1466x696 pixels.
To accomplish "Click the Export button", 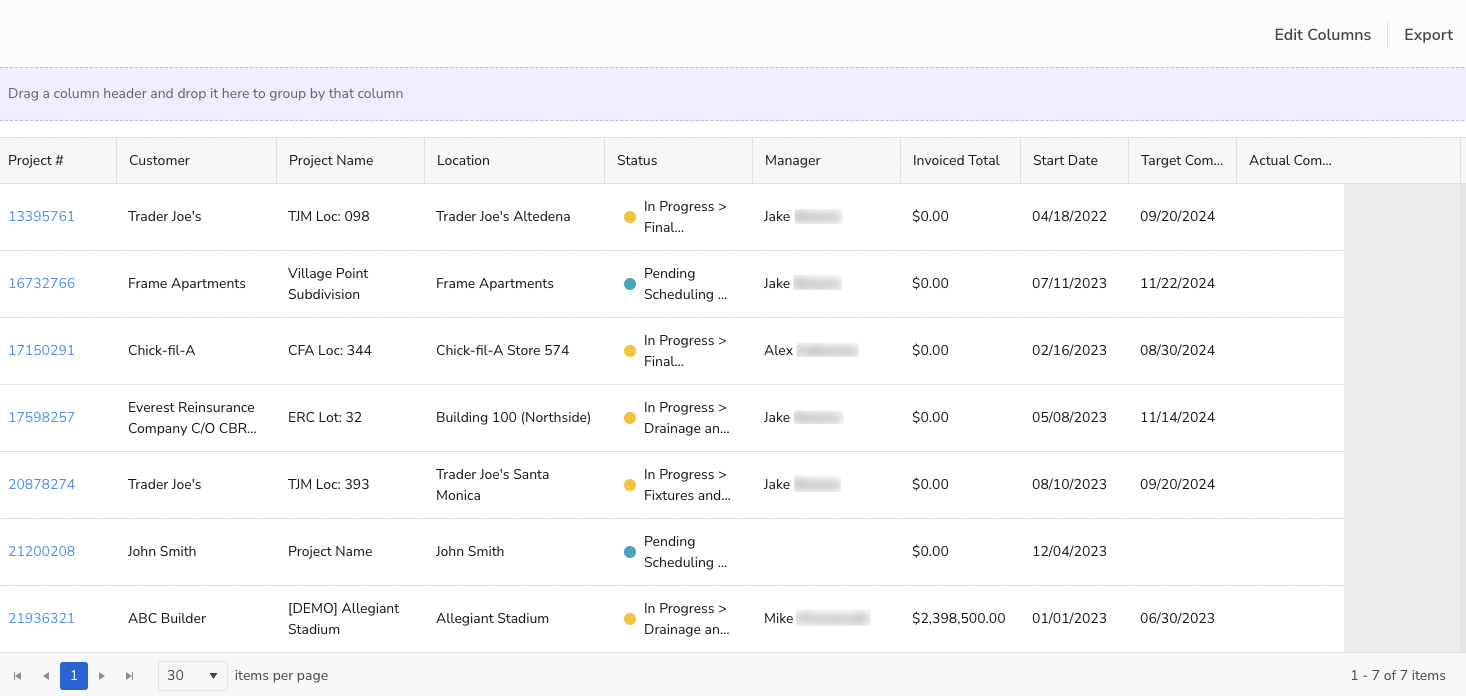I will pos(1428,34).
